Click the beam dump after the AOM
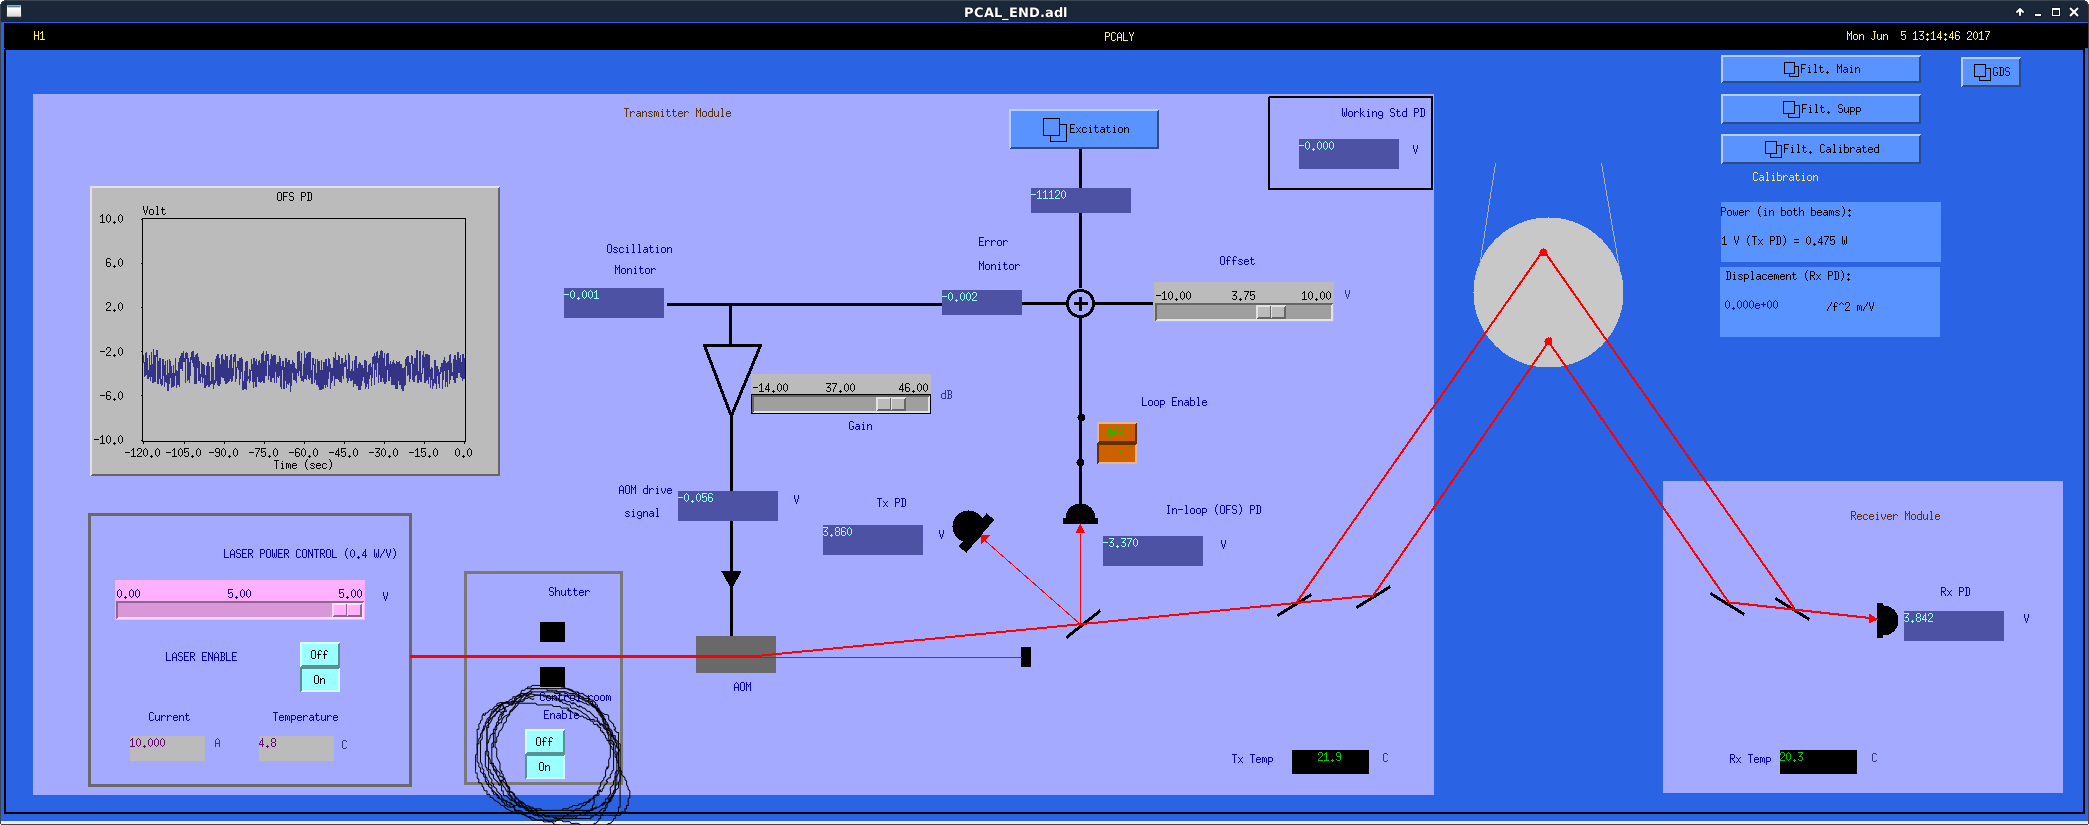 pos(1026,657)
